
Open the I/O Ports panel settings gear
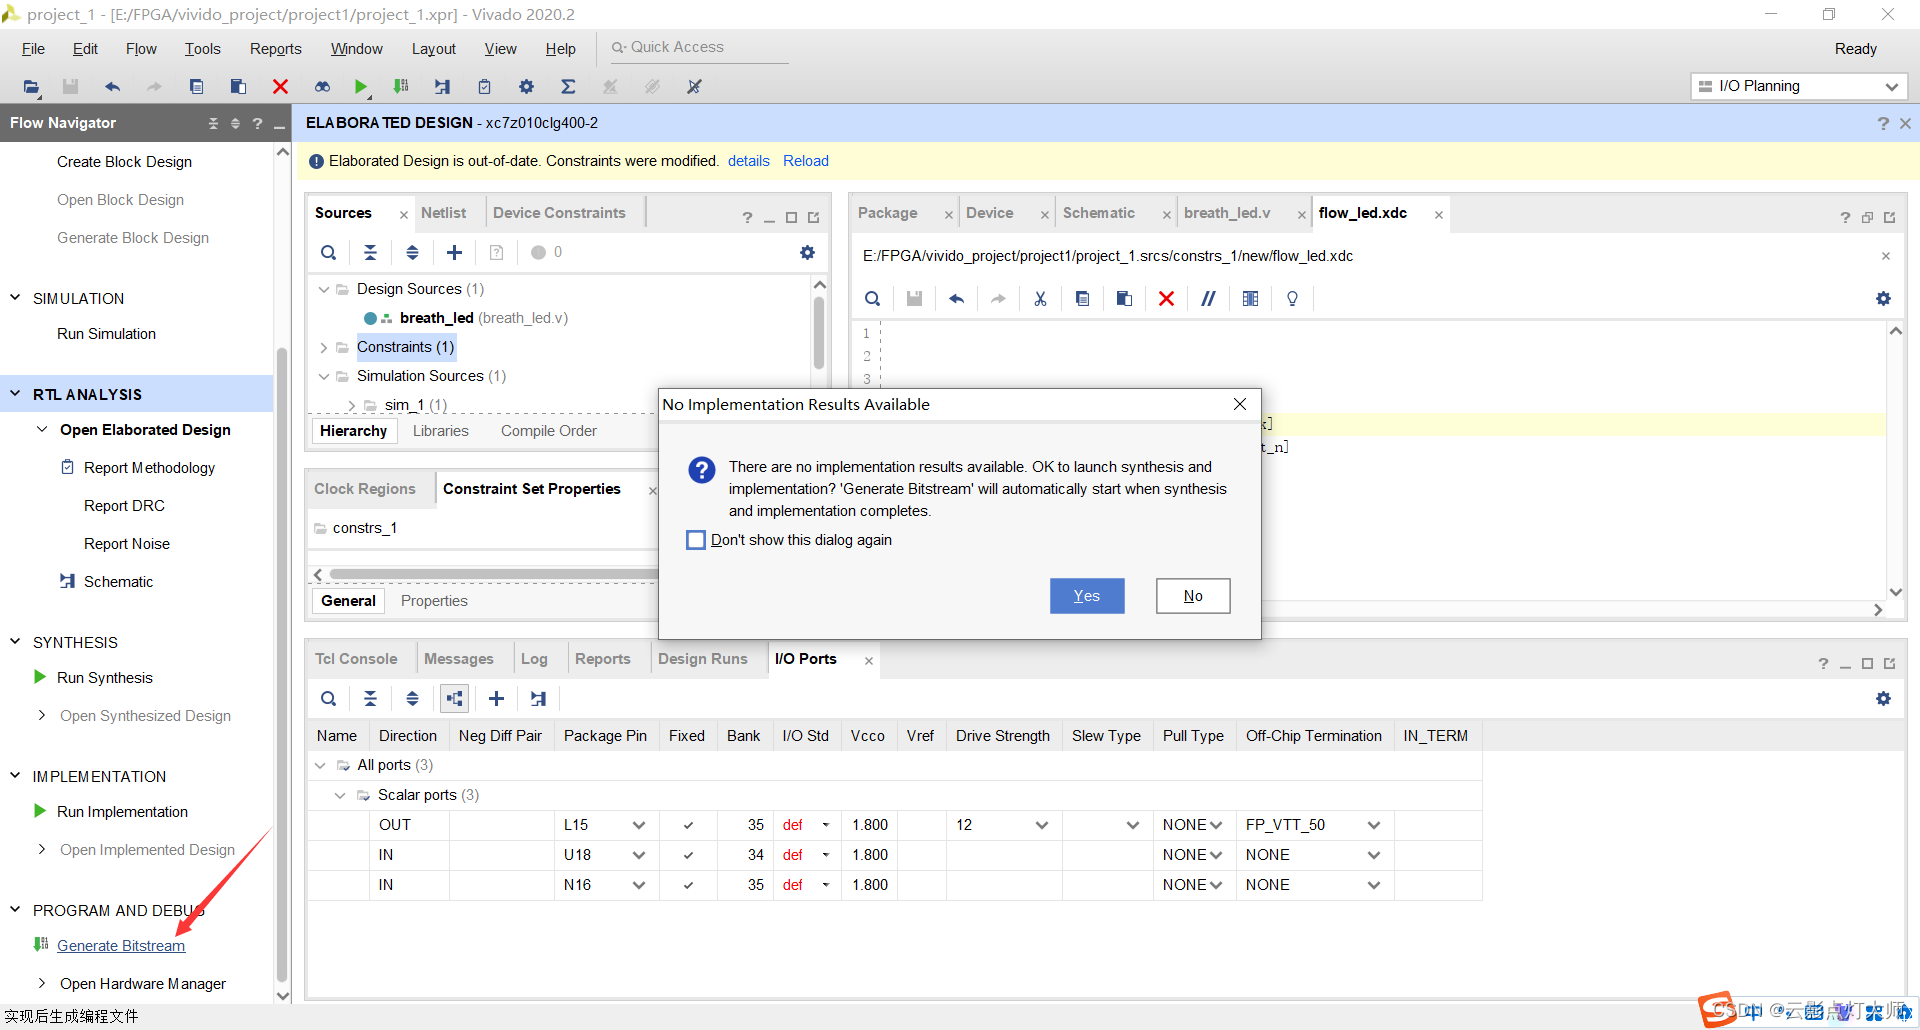(x=1883, y=698)
